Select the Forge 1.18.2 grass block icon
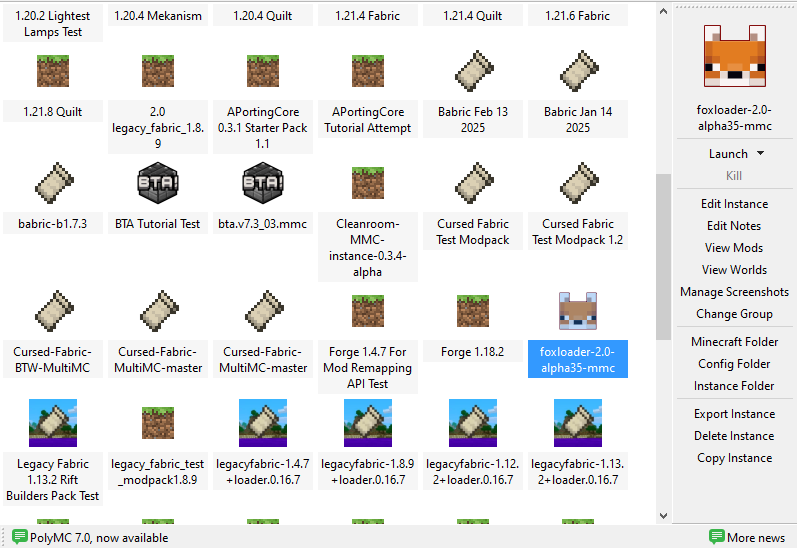The width and height of the screenshot is (797, 548). coord(472,312)
